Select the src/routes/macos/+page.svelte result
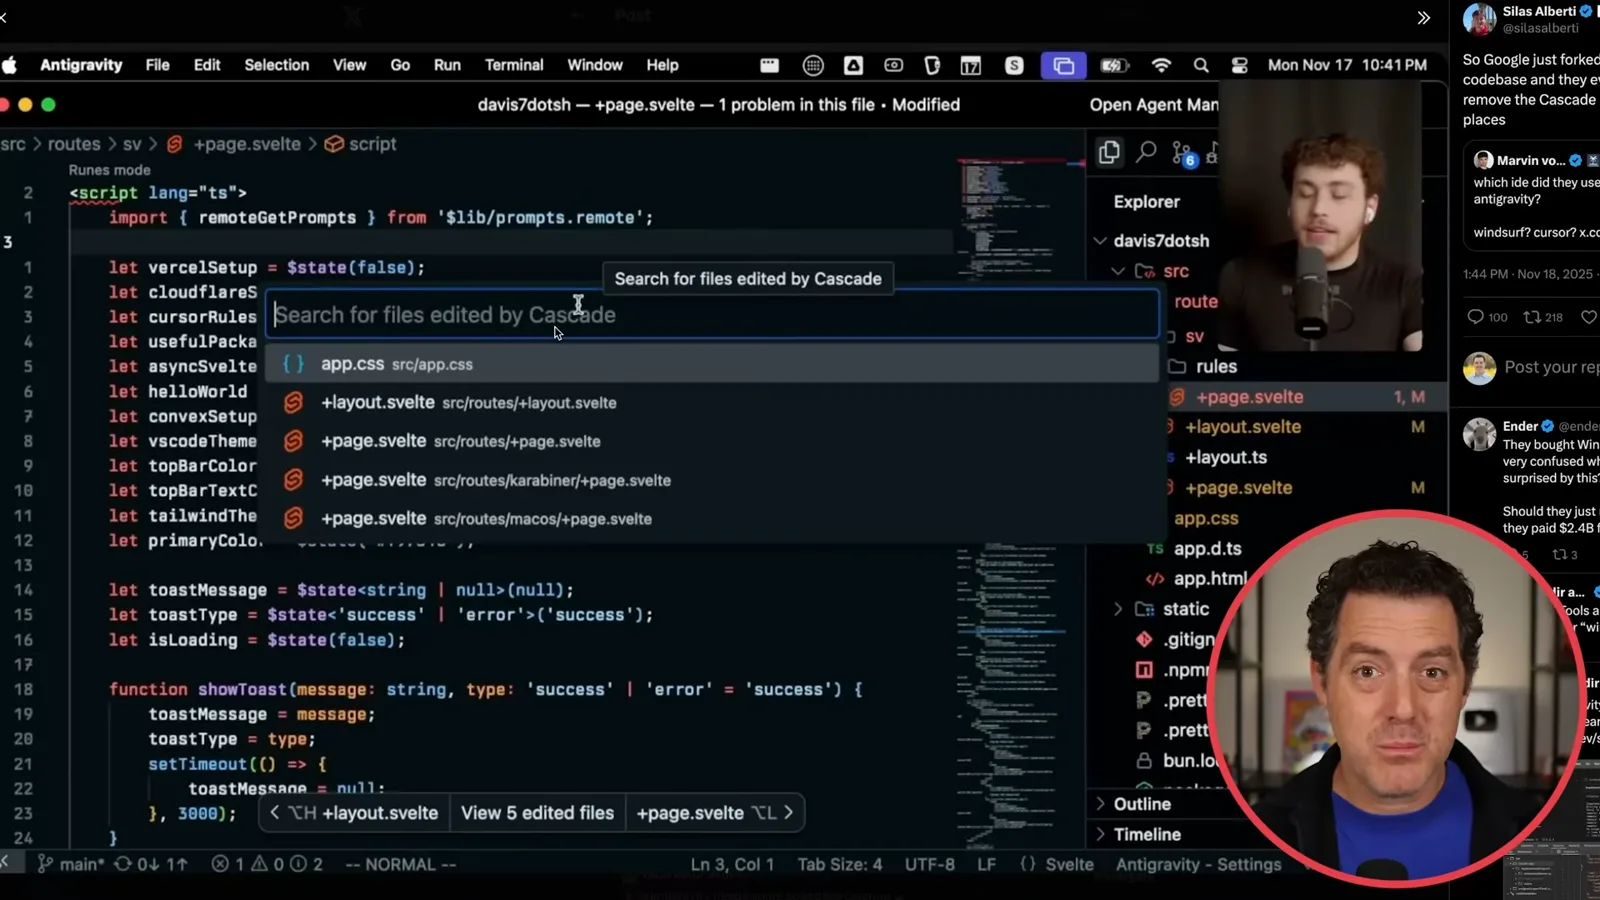Image resolution: width=1600 pixels, height=900 pixels. (x=712, y=519)
